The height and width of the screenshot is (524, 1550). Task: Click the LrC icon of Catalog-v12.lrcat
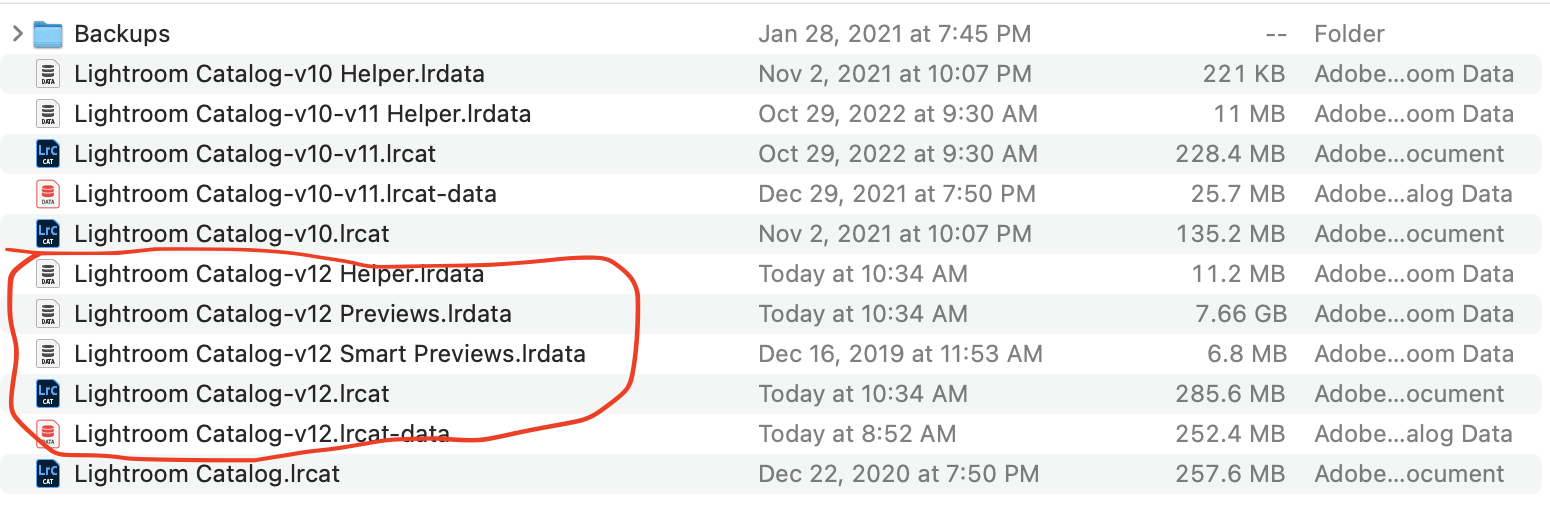point(48,394)
